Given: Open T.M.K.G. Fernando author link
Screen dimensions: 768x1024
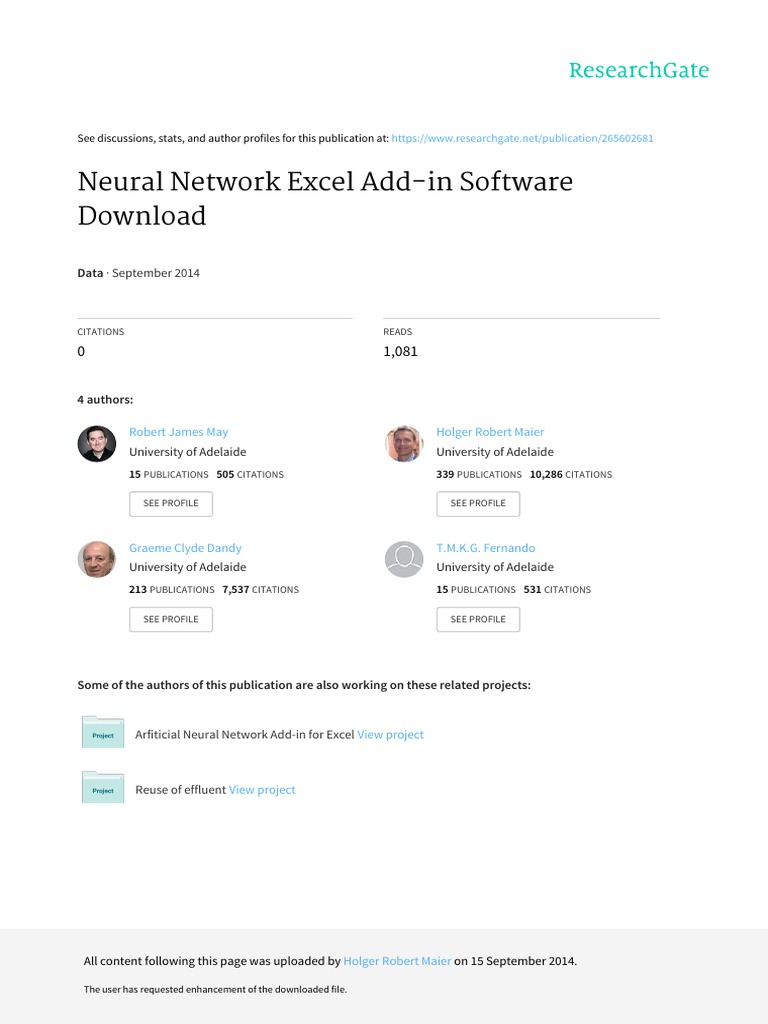Looking at the screenshot, I should pyautogui.click(x=485, y=548).
